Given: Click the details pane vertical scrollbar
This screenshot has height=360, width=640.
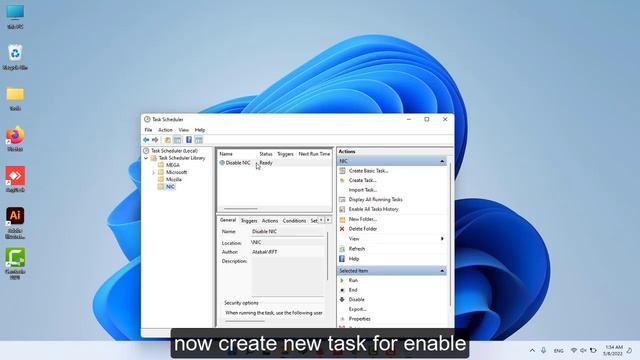Looking at the screenshot, I should click(327, 257).
